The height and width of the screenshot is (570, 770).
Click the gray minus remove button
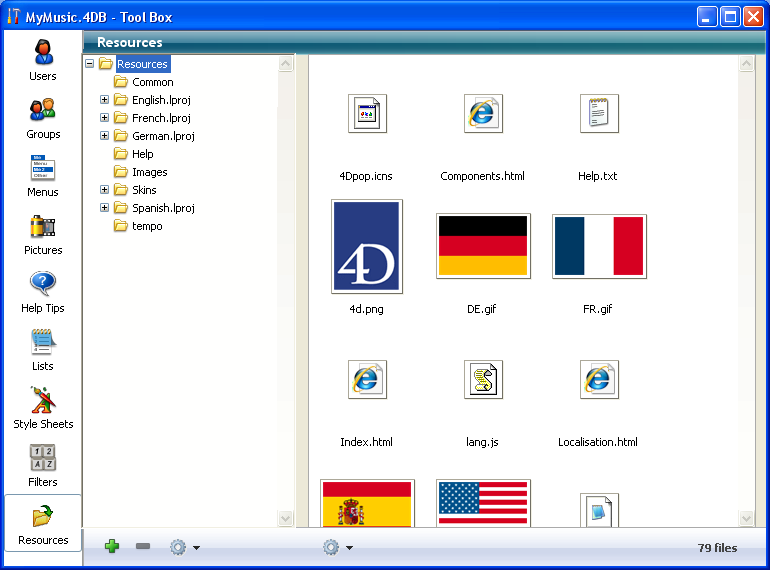coord(143,547)
